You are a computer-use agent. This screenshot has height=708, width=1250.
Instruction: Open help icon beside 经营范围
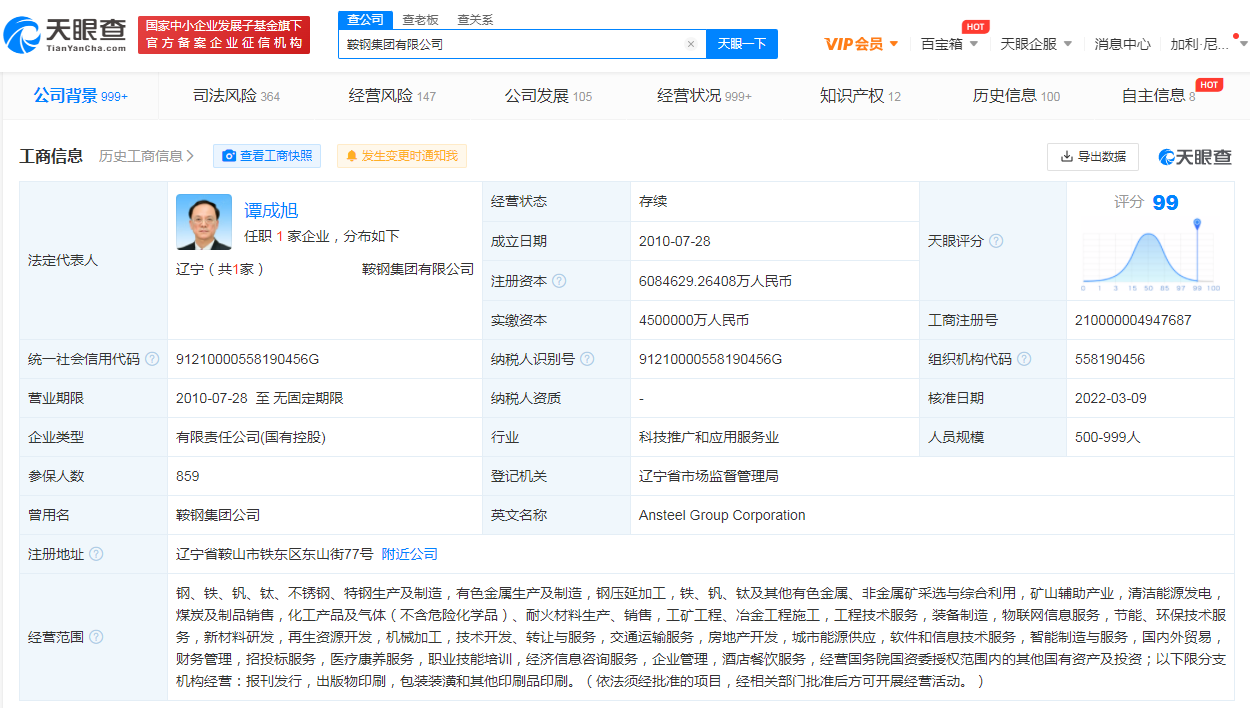point(96,637)
